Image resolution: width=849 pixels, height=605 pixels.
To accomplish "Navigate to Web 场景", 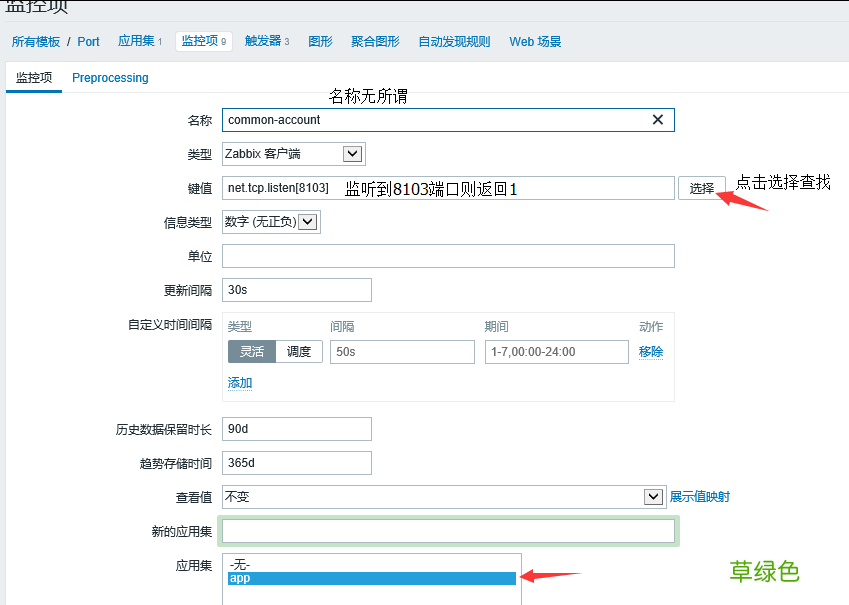I will pyautogui.click(x=534, y=42).
